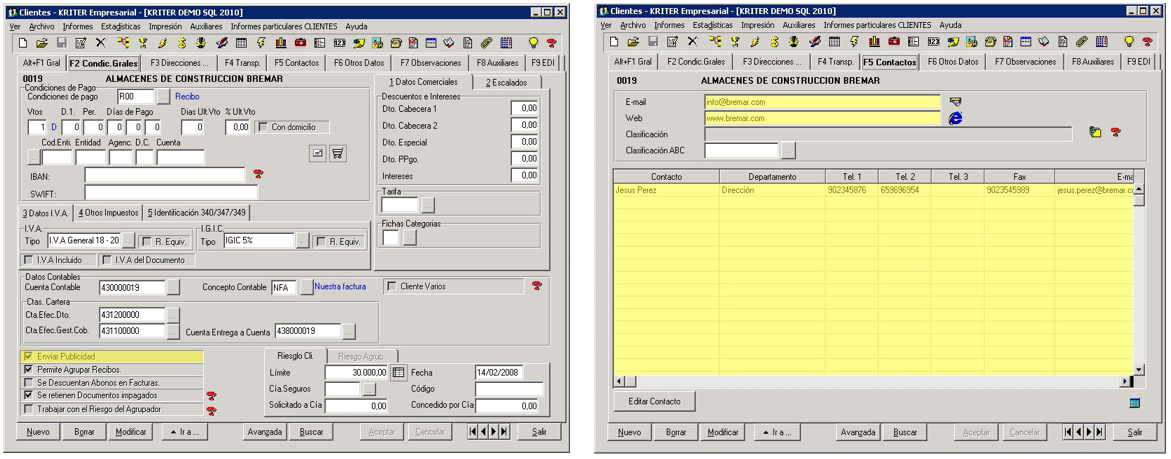The height and width of the screenshot is (459, 1171).
Task: Click send email icon next to E-mail field
Action: (955, 102)
